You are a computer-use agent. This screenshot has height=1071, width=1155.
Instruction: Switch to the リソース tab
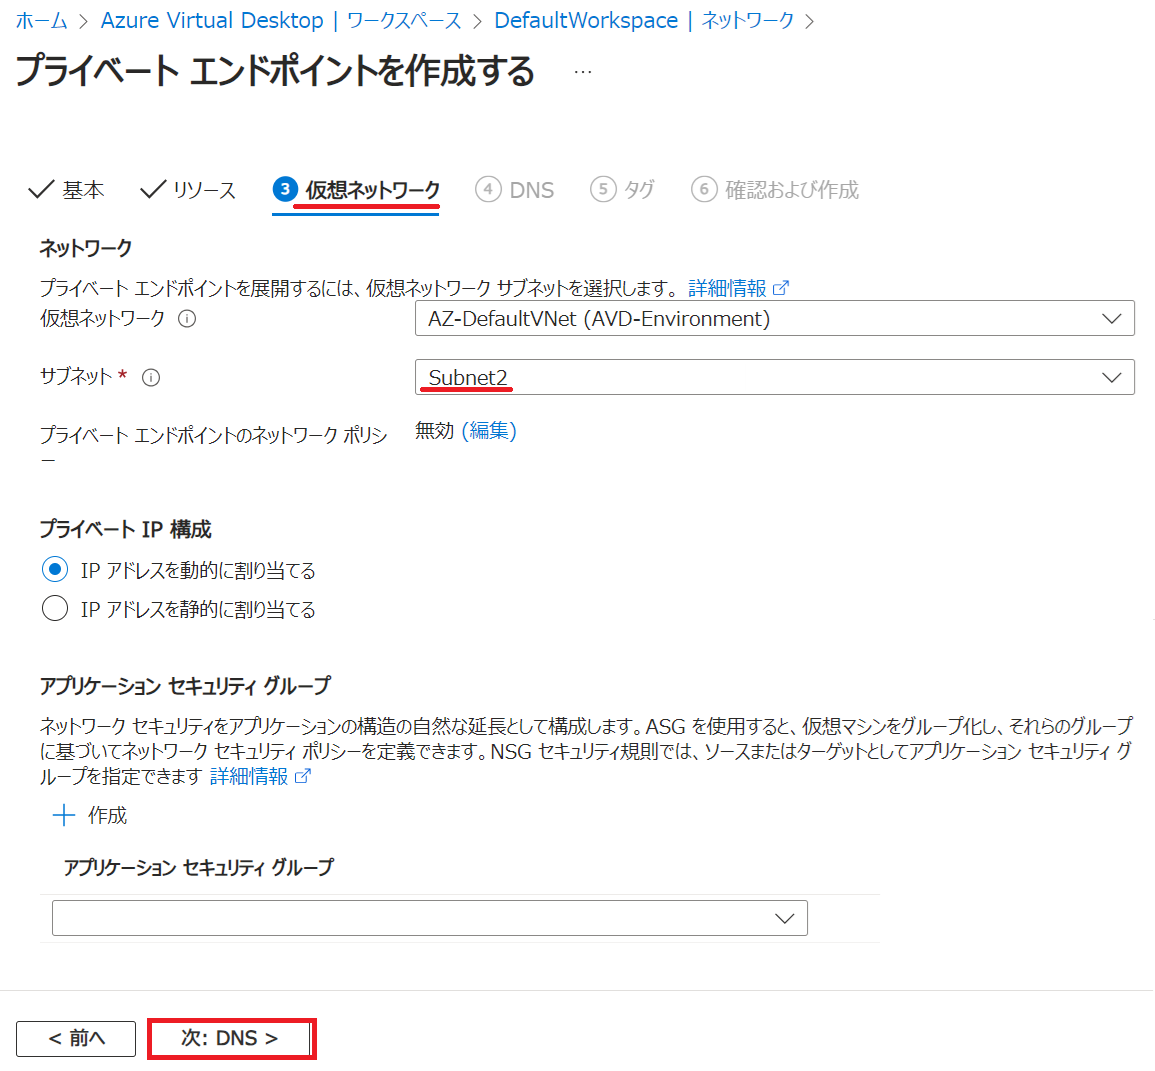(x=189, y=190)
